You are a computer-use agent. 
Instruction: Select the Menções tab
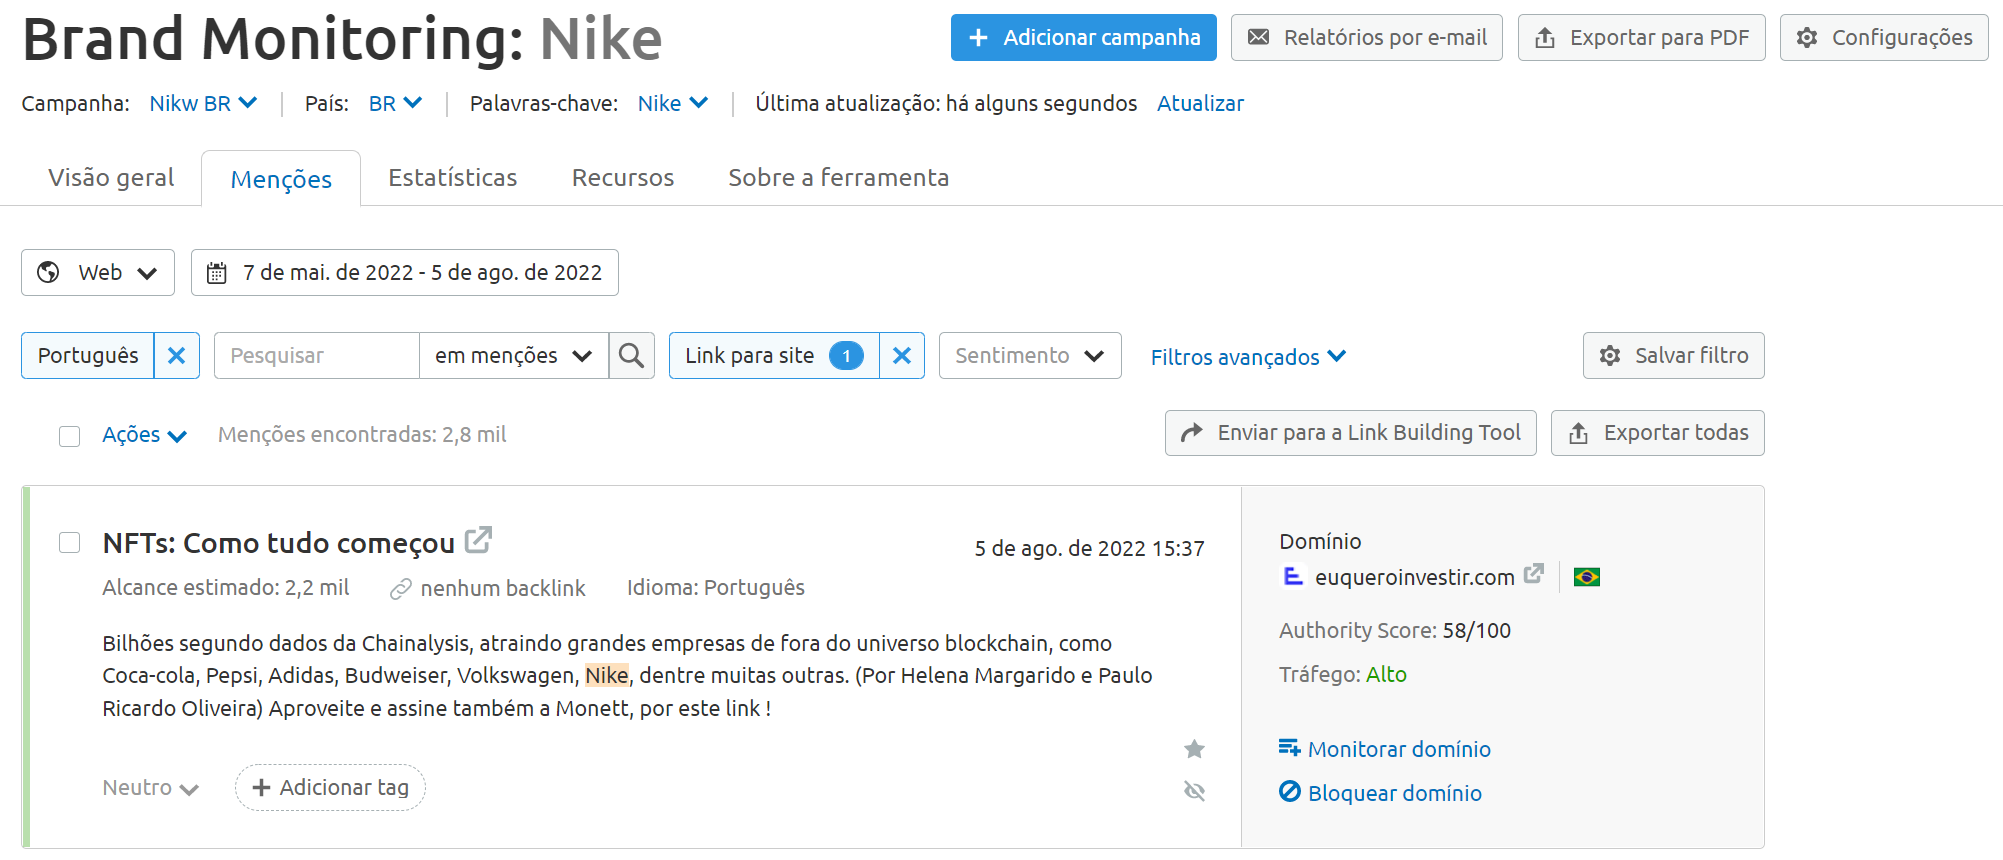(x=281, y=179)
